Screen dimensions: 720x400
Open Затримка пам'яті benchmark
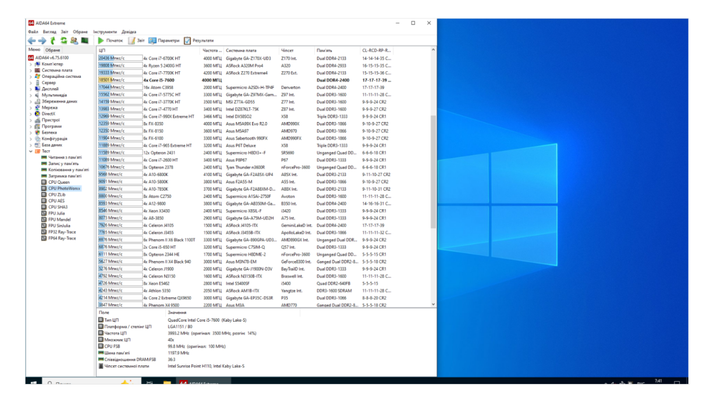coord(62,176)
